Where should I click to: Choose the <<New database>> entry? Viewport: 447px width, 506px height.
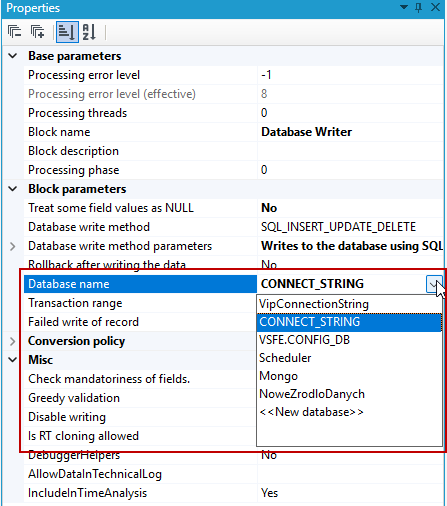pyautogui.click(x=349, y=412)
